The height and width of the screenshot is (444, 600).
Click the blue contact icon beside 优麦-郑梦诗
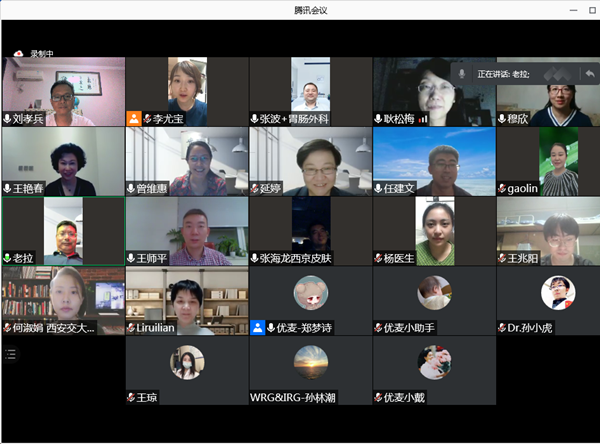[258, 327]
